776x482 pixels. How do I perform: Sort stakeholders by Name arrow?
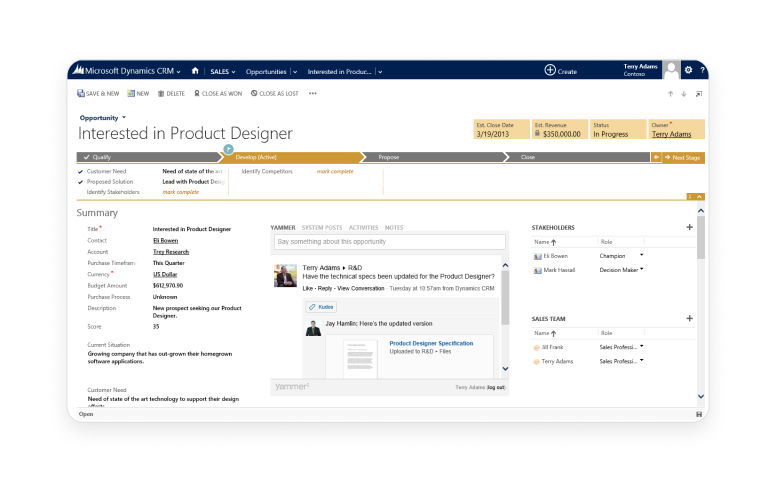553,242
